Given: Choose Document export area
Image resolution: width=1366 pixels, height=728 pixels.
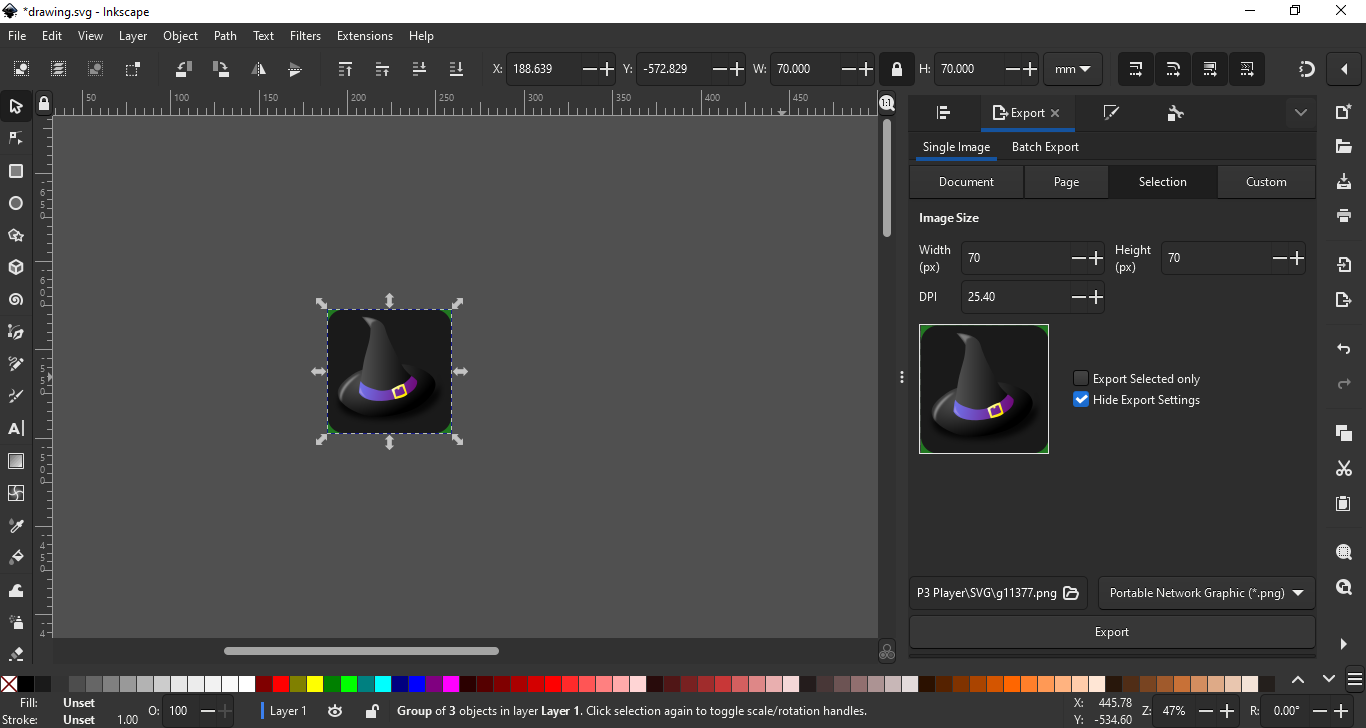Looking at the screenshot, I should (x=966, y=182).
